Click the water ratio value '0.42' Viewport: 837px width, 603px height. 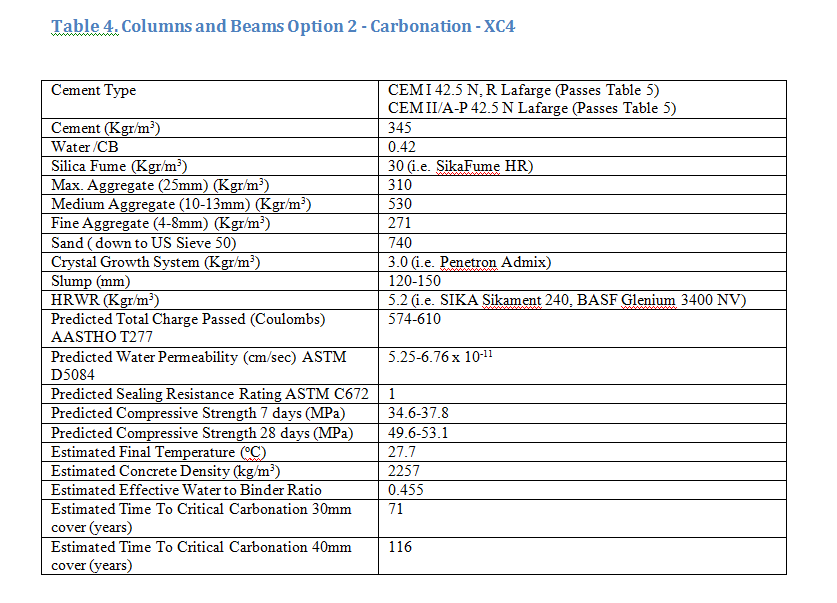(x=401, y=147)
